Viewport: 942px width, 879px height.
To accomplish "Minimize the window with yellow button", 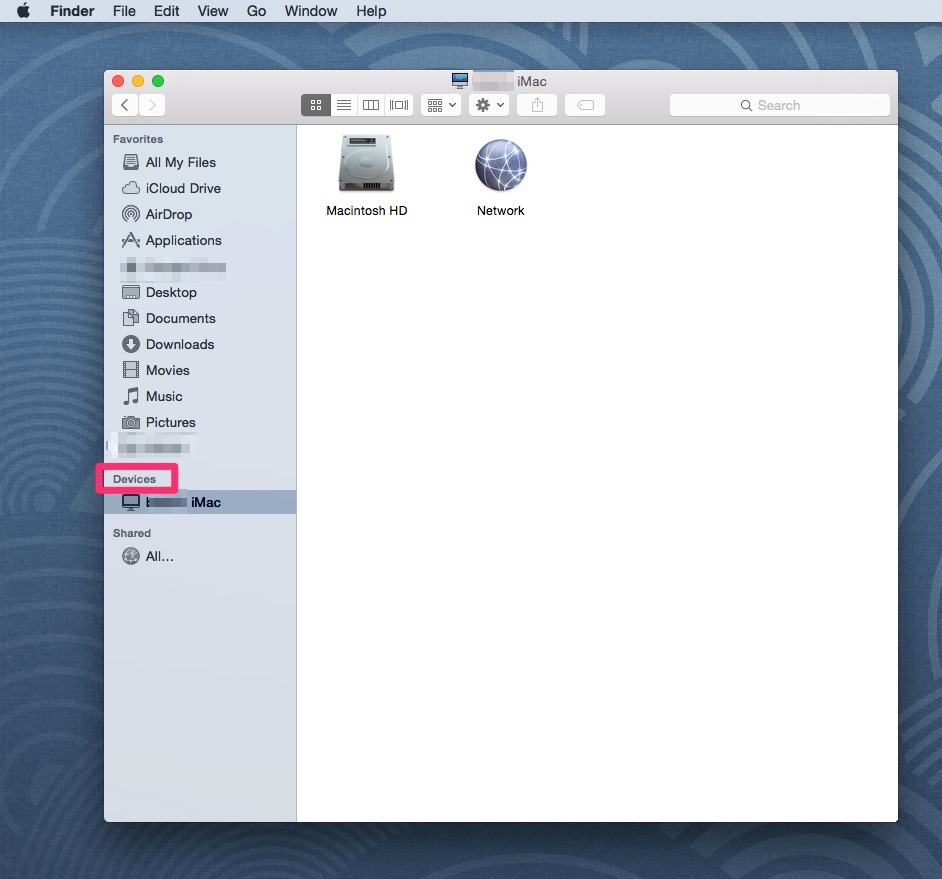I will pyautogui.click(x=138, y=81).
